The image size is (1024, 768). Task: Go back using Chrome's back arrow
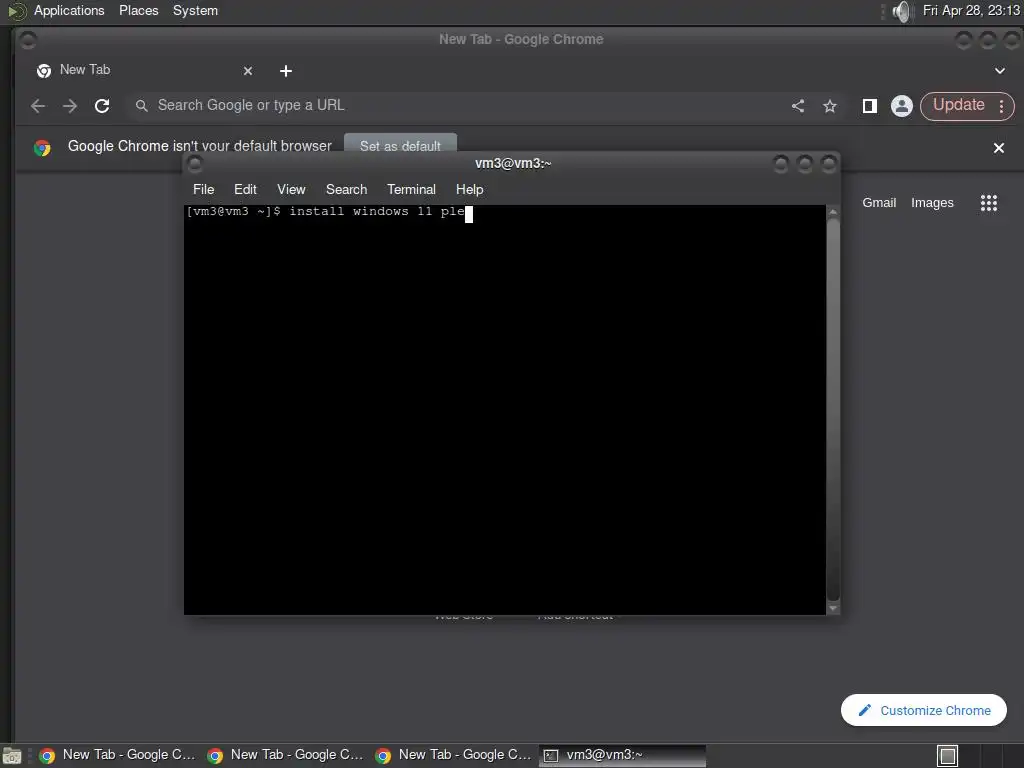coord(38,106)
